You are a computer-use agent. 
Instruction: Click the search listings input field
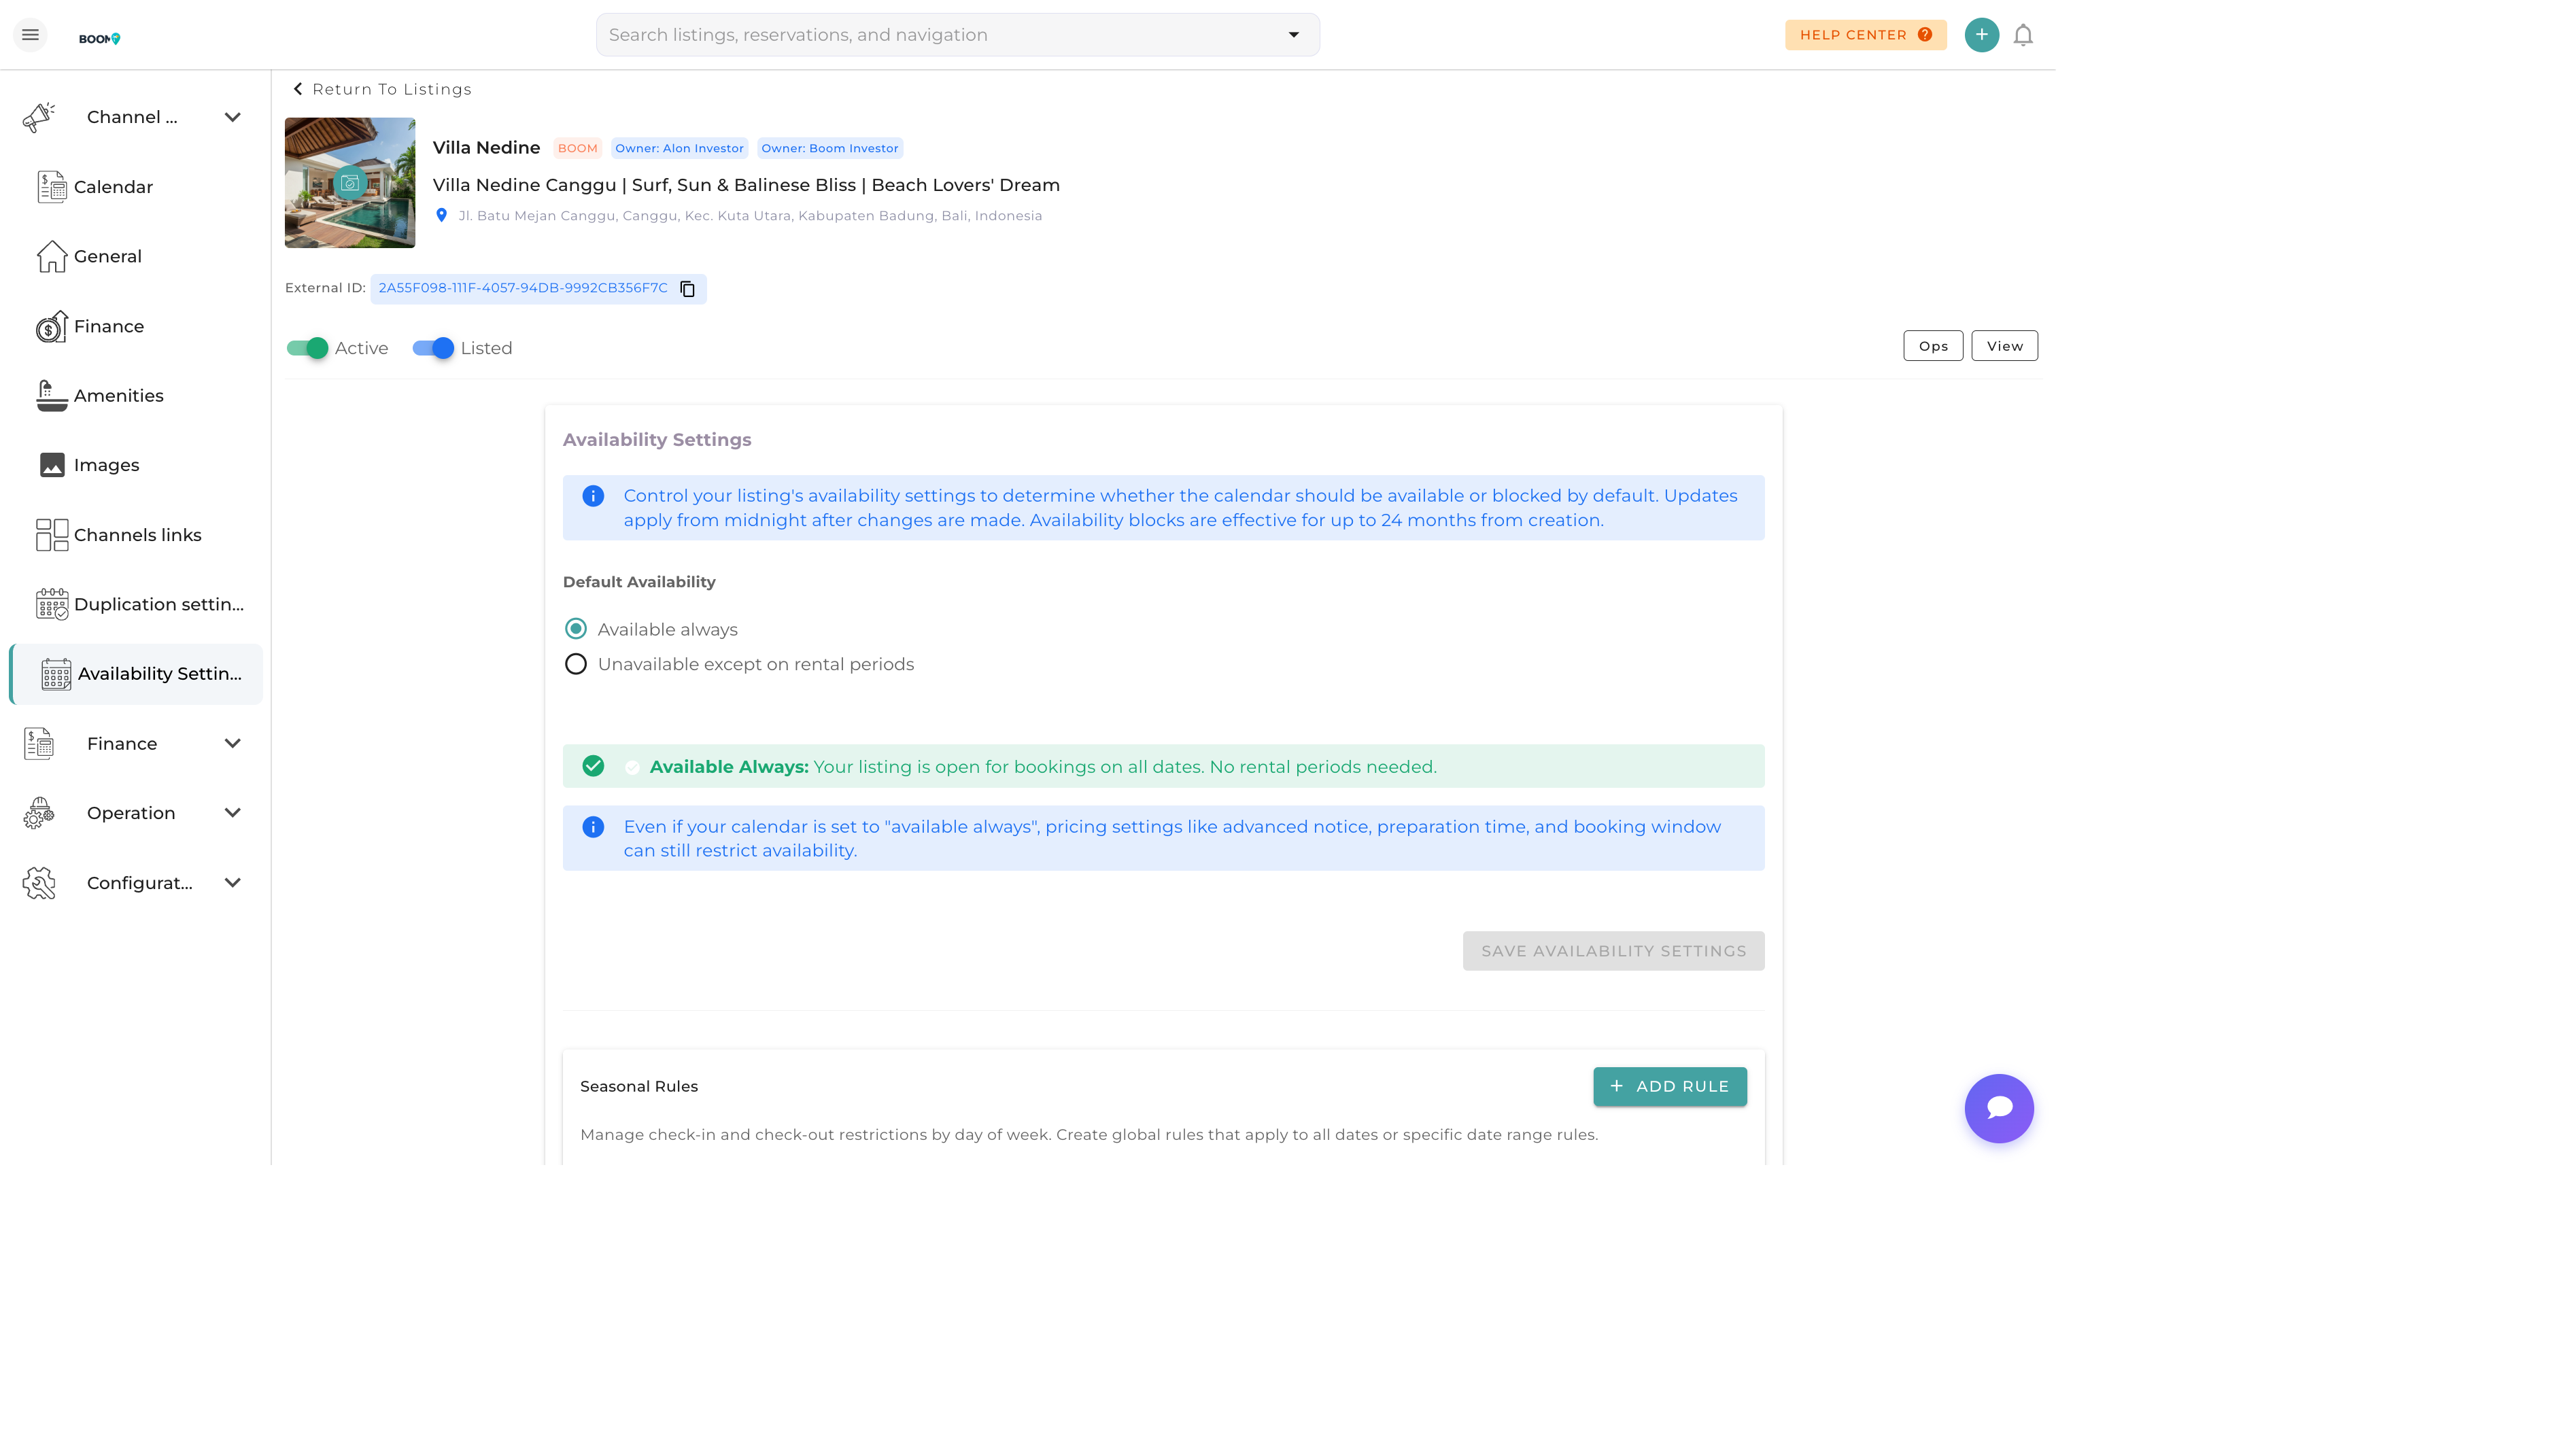(940, 35)
